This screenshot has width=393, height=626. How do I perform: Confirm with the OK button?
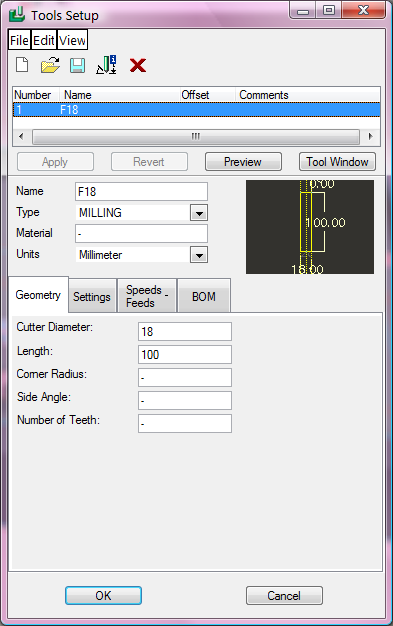(103, 596)
